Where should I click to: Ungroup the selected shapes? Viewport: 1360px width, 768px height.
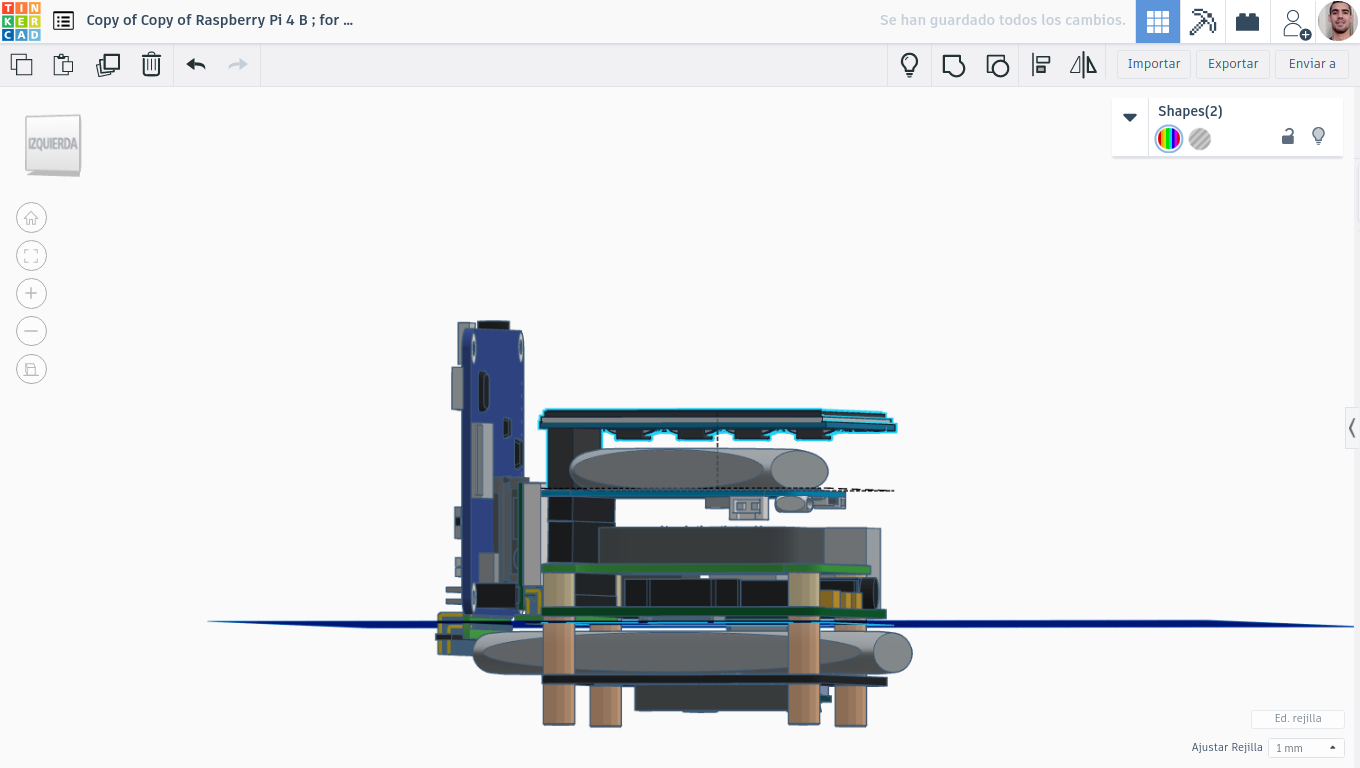tap(997, 65)
